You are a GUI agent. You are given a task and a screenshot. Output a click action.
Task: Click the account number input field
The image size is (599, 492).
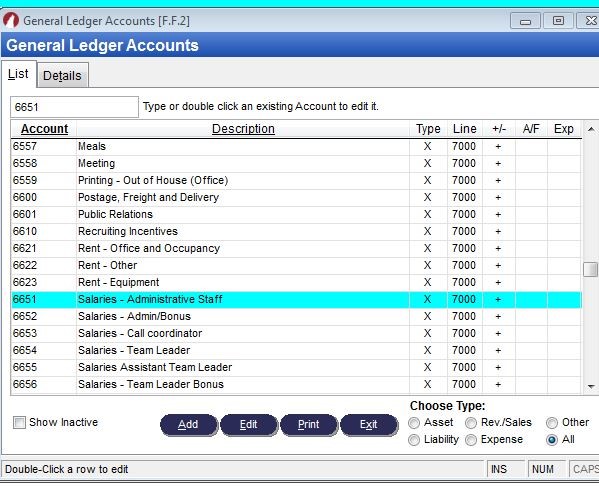[74, 107]
